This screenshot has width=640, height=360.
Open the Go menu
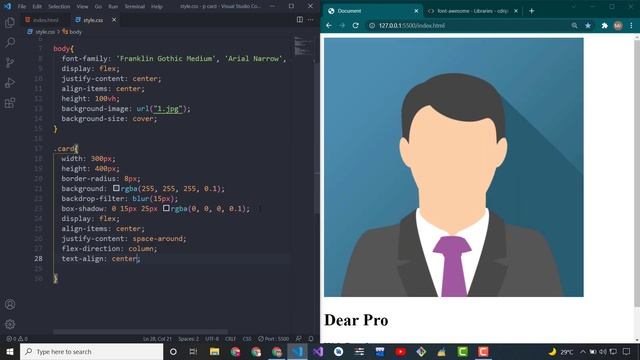(98, 7)
